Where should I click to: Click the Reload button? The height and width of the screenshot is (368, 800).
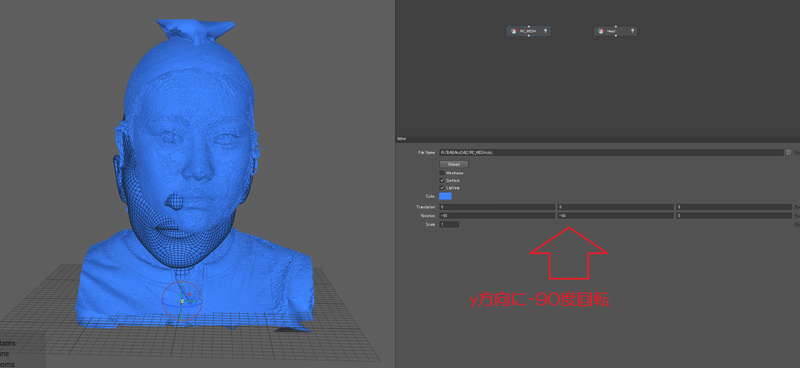point(454,164)
